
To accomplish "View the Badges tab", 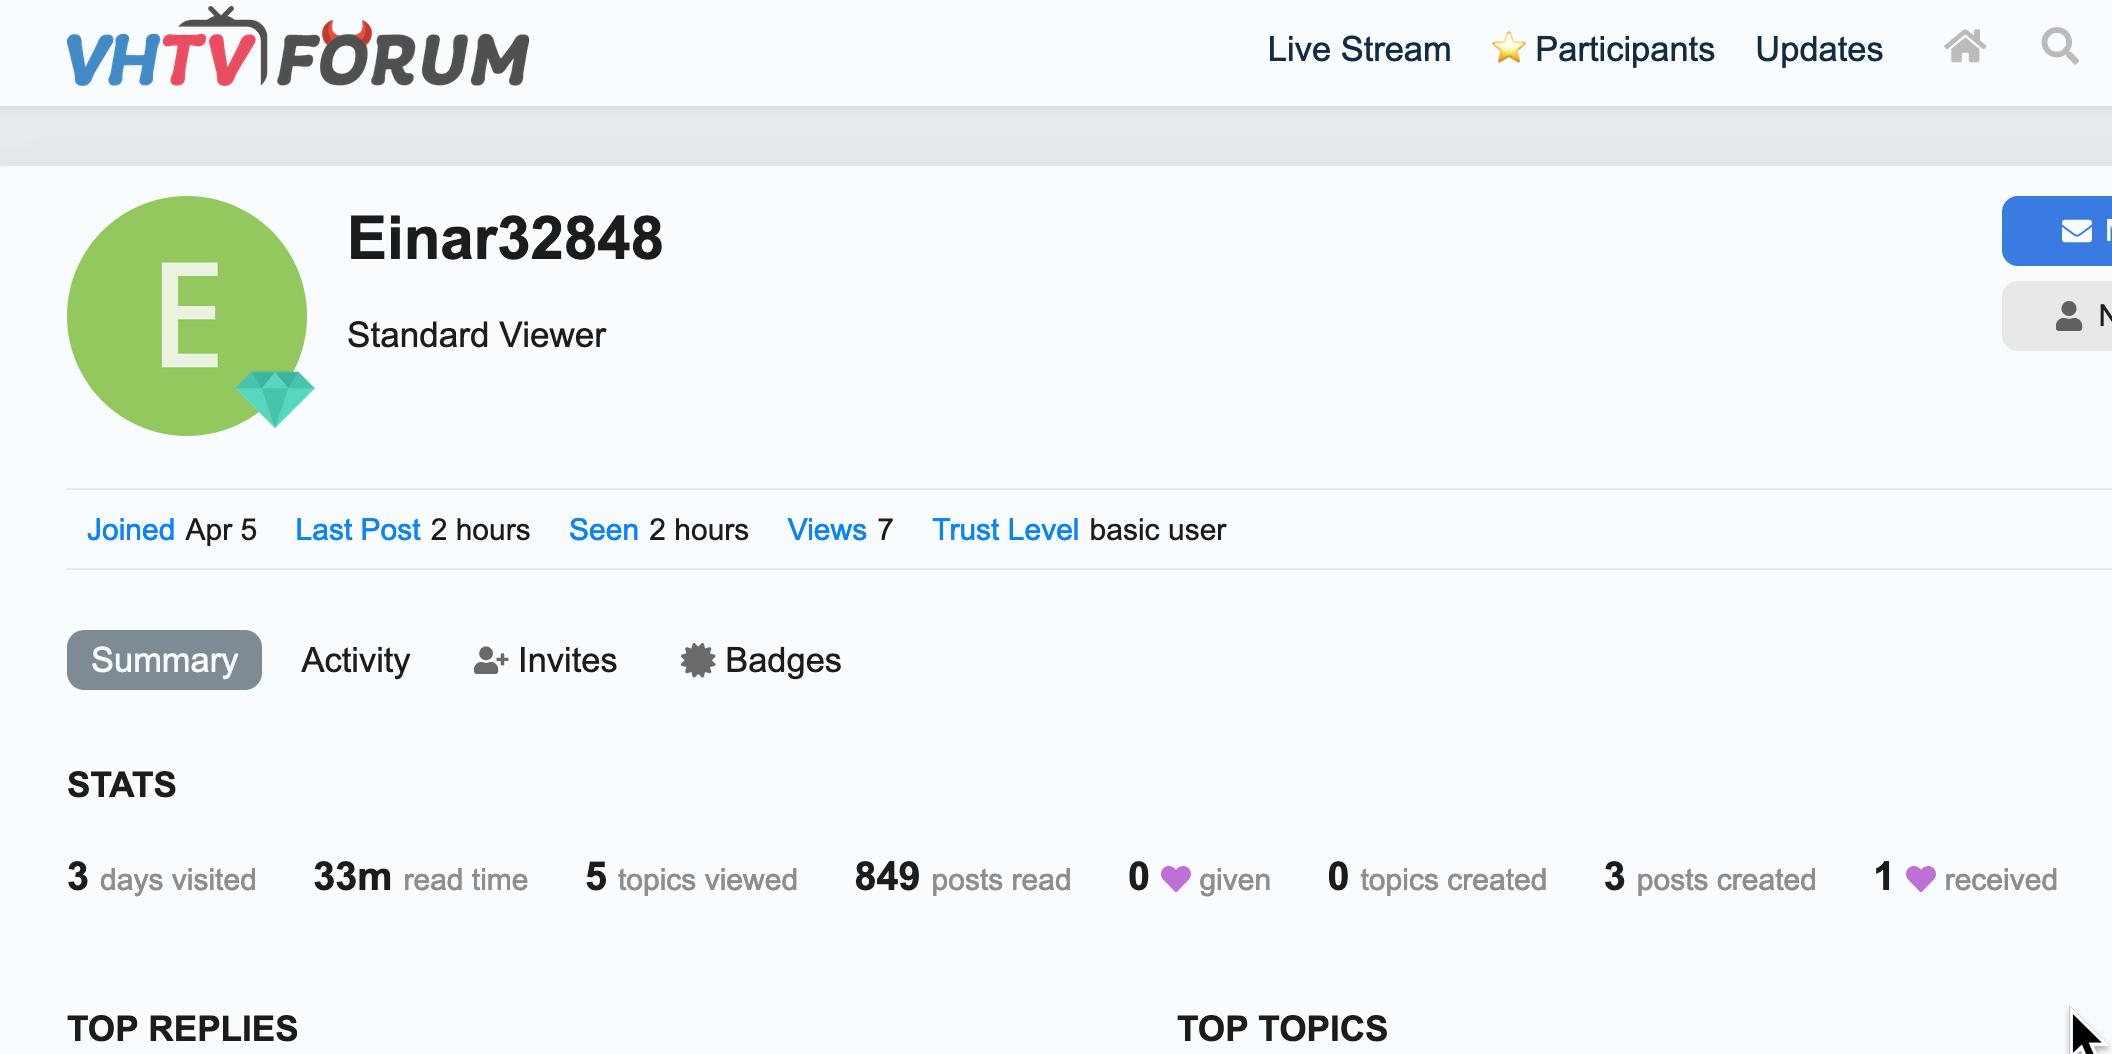I will [761, 660].
